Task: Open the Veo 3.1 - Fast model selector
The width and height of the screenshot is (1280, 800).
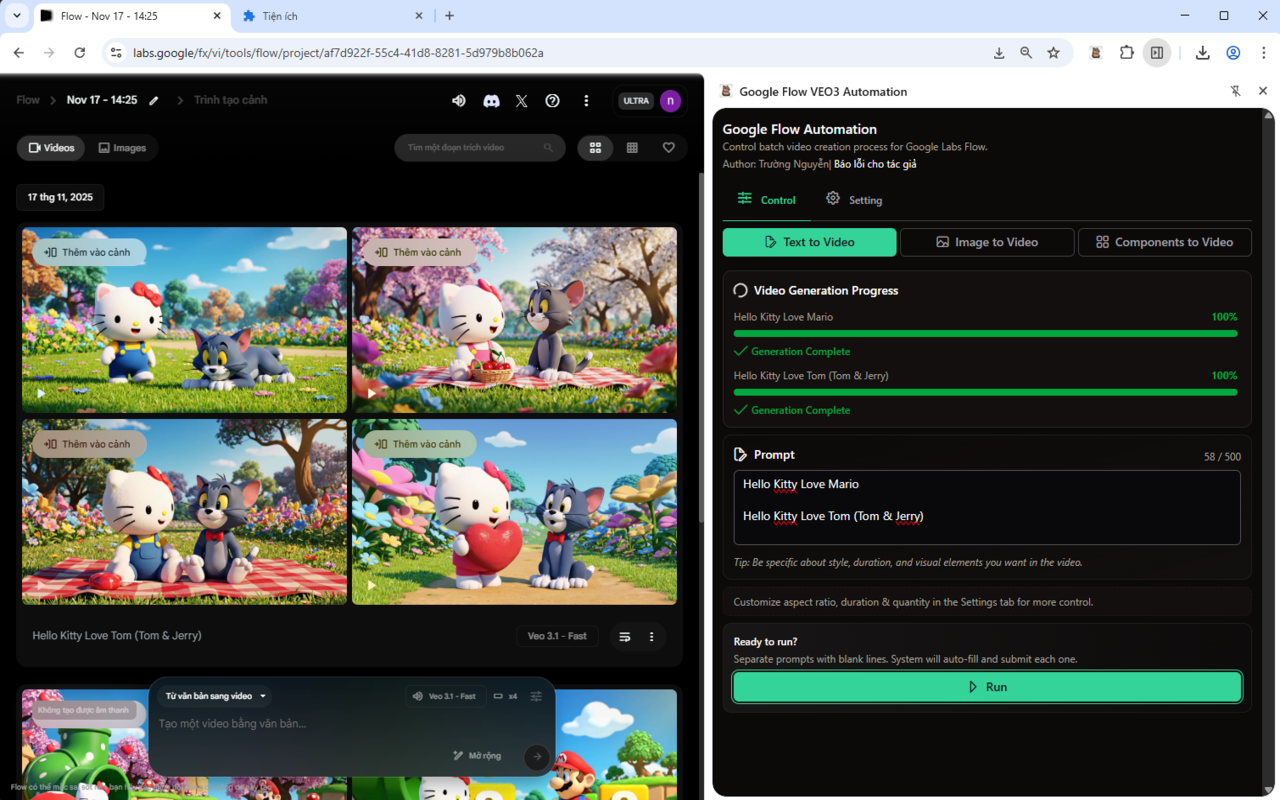Action: pos(445,696)
